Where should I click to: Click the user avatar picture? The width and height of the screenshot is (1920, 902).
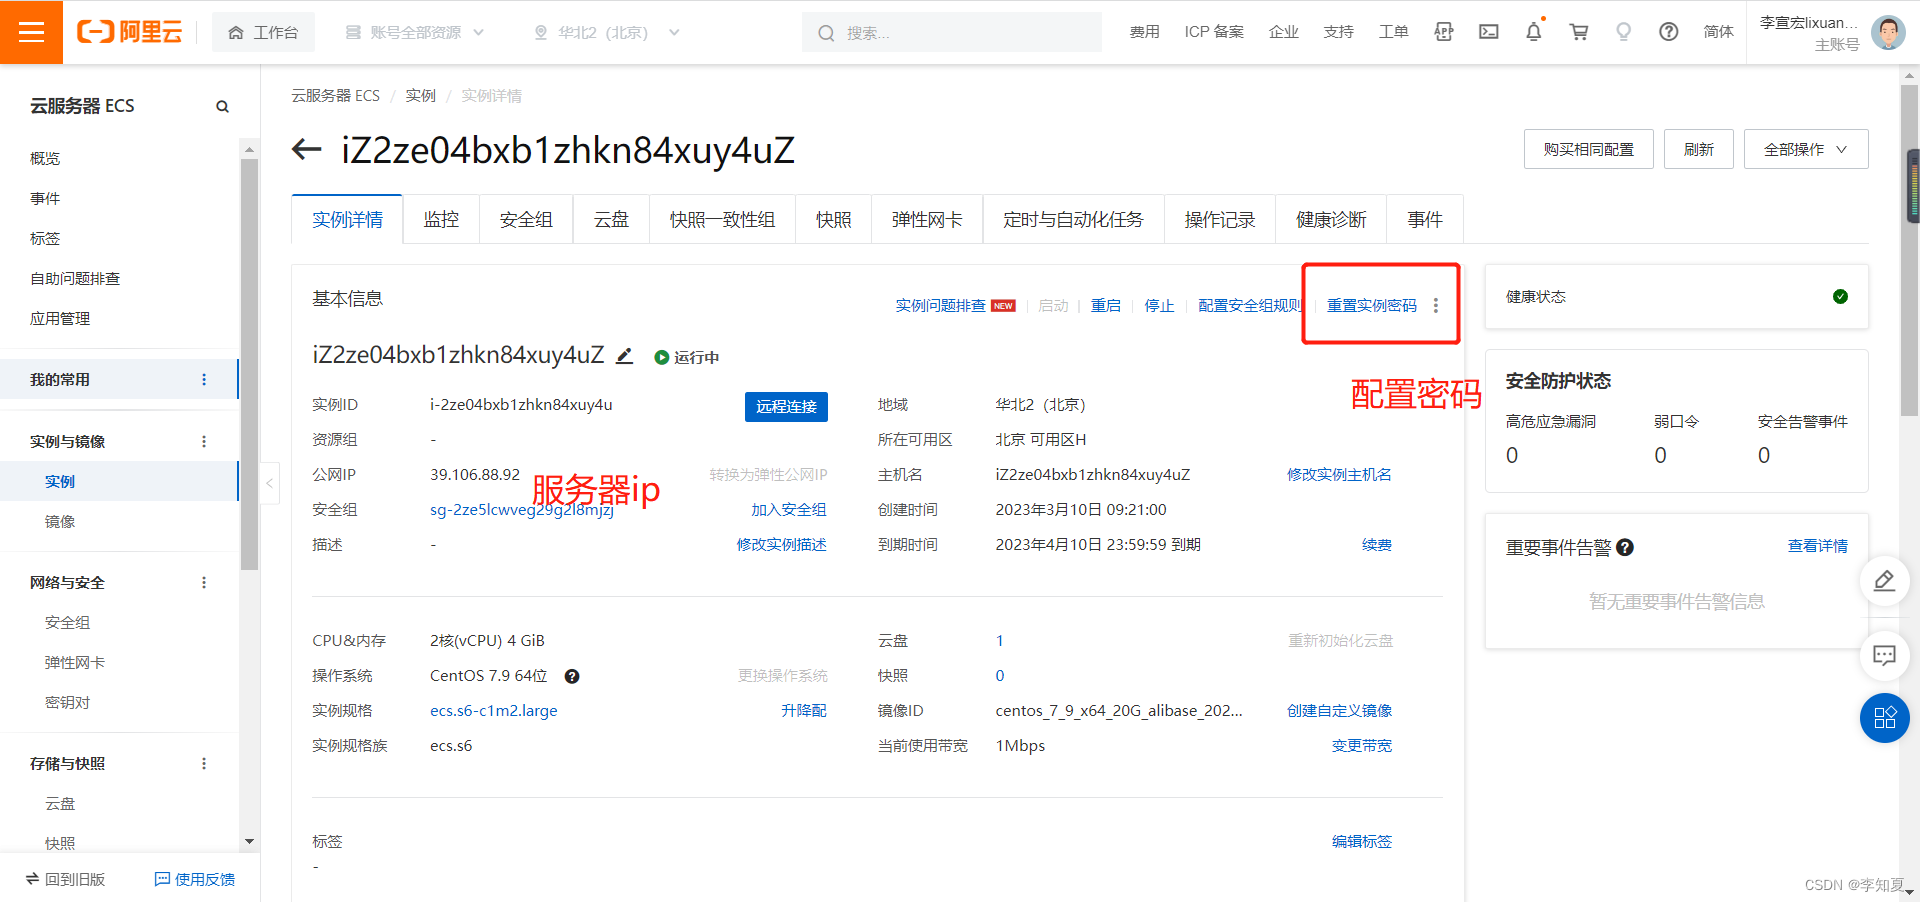click(x=1888, y=32)
